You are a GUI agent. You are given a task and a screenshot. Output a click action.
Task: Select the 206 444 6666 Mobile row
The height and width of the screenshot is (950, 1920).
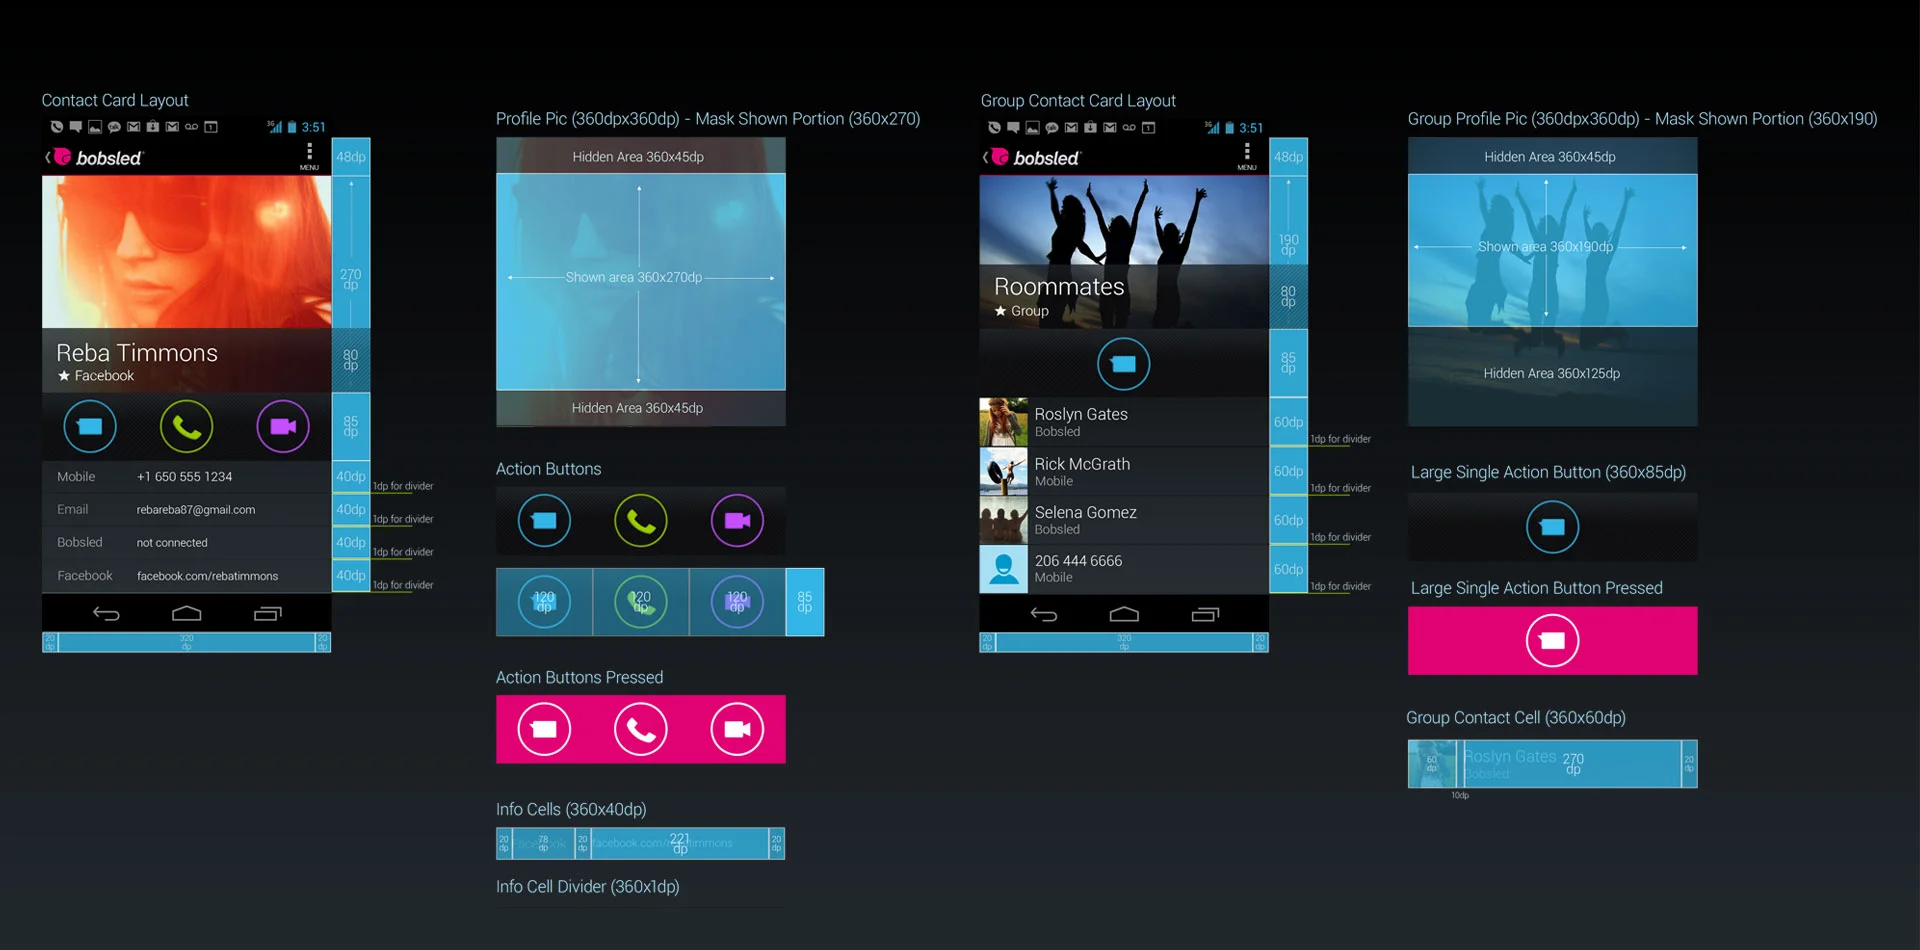point(1124,569)
